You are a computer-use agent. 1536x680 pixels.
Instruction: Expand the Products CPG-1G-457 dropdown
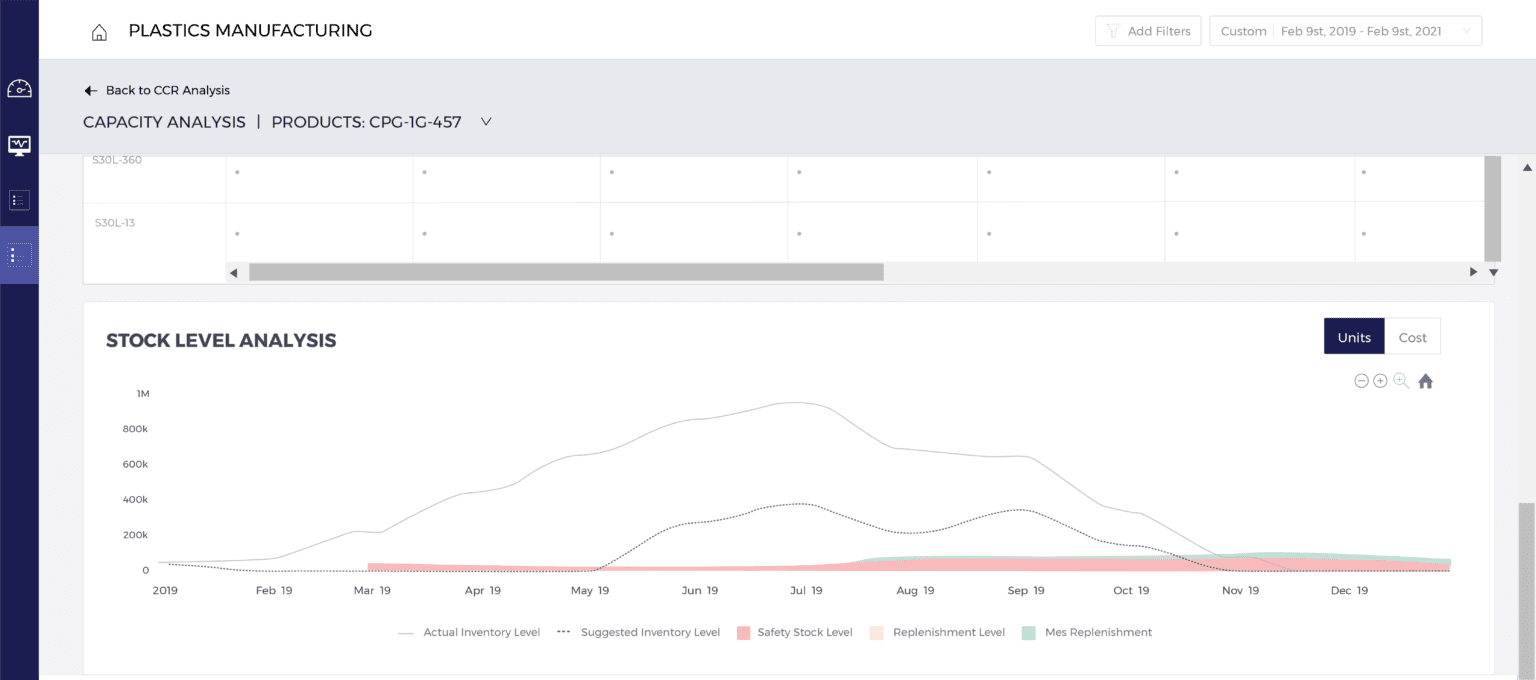pos(486,122)
